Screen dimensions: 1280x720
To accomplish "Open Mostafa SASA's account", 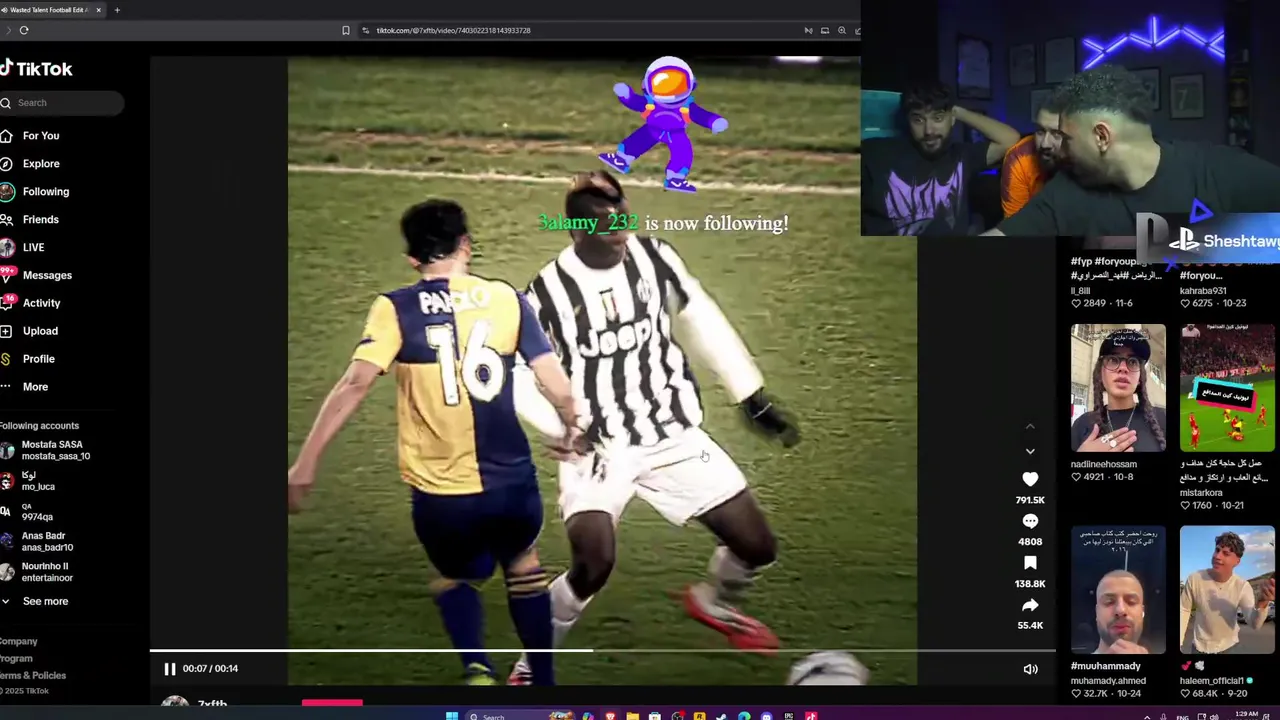I will [x=46, y=450].
